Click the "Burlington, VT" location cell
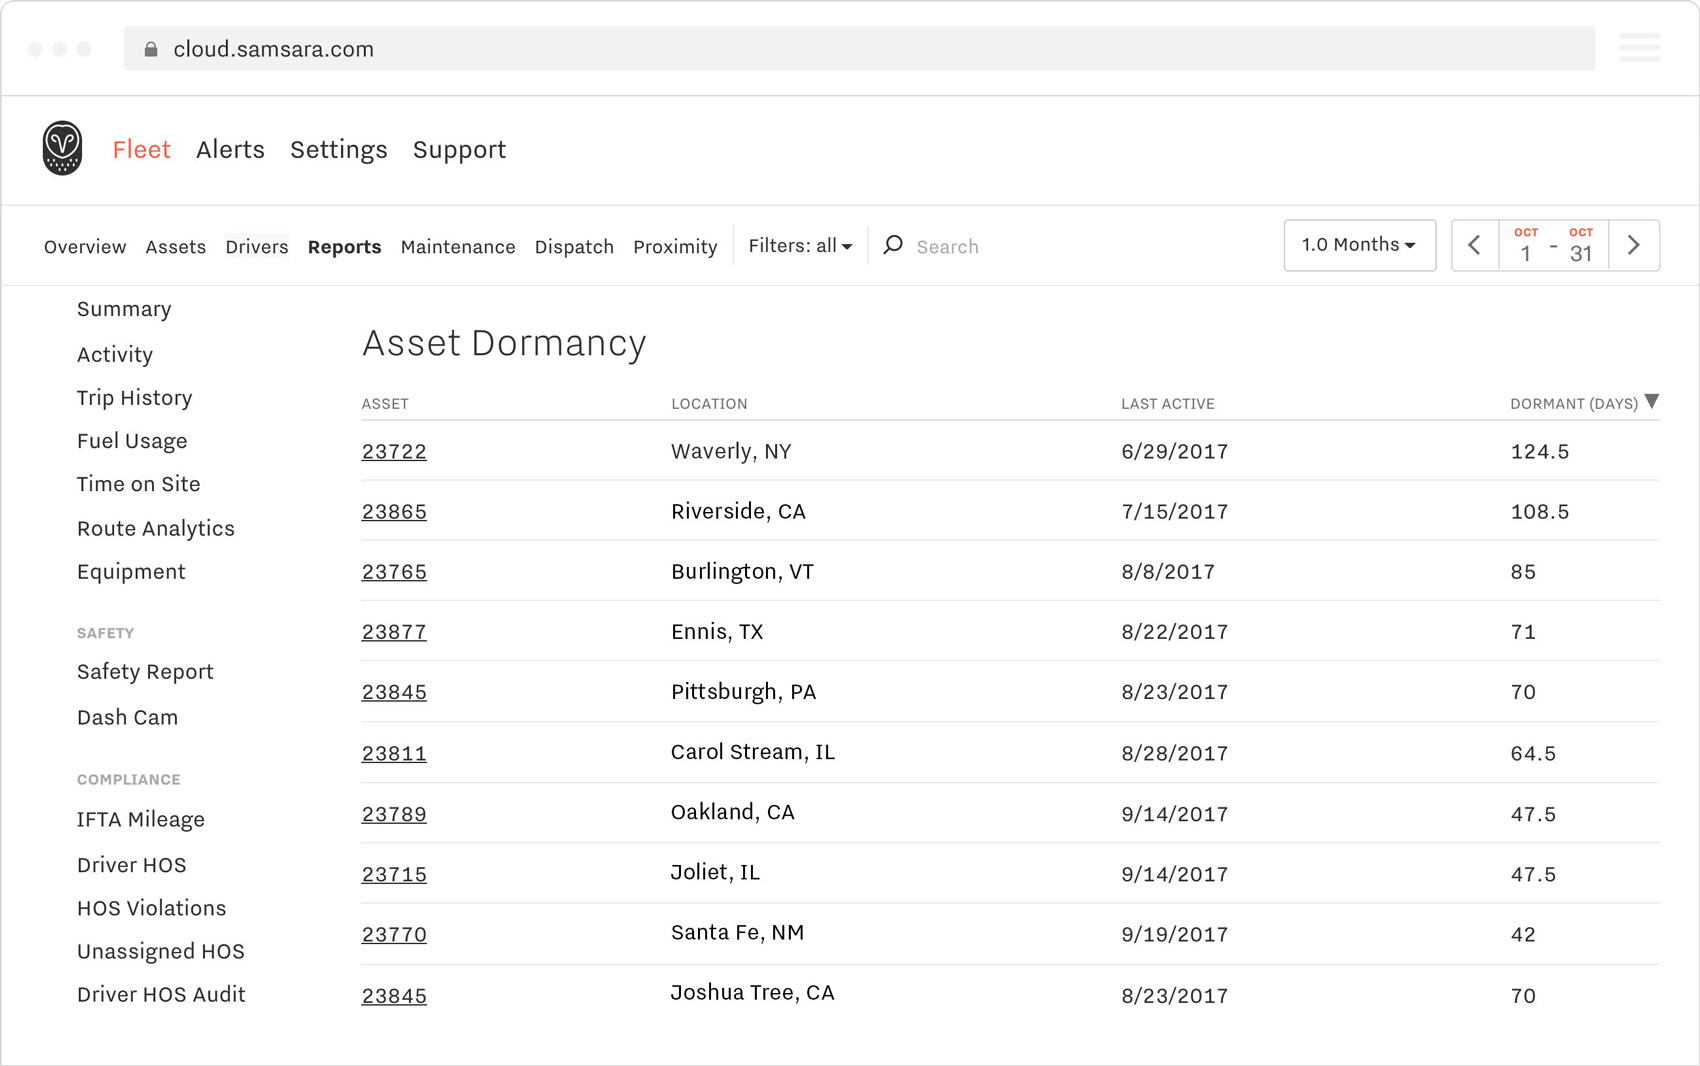 (x=742, y=572)
